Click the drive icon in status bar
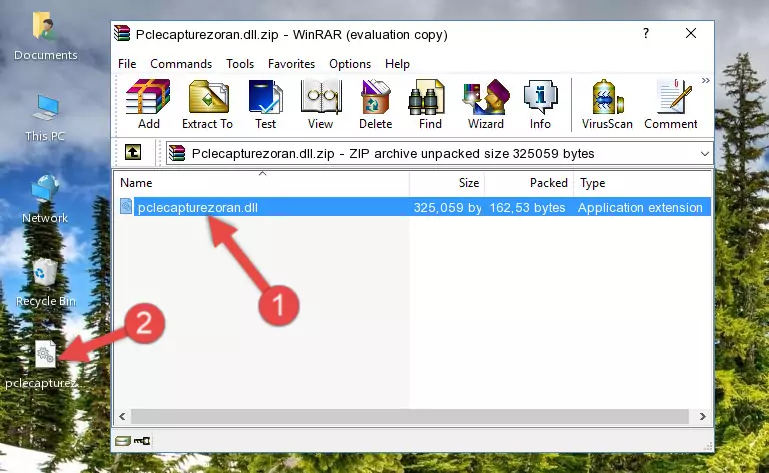This screenshot has height=473, width=769. [123, 441]
